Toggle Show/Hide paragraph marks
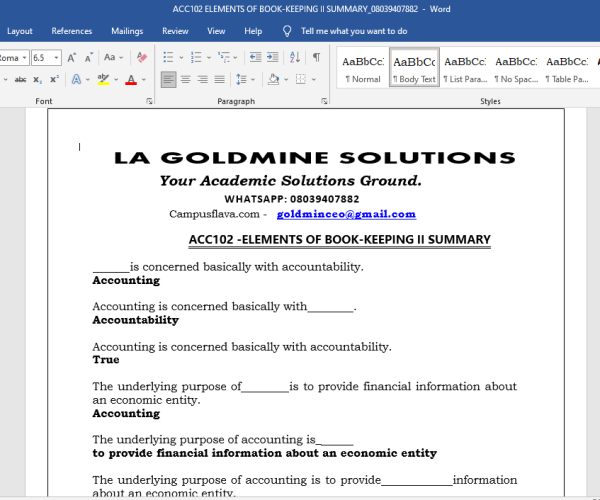This screenshot has height=500, width=600. tap(317, 58)
